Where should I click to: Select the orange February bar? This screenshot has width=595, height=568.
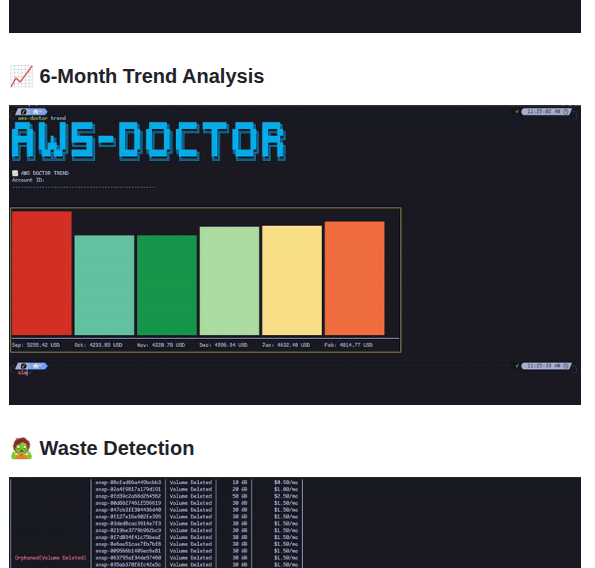point(355,278)
